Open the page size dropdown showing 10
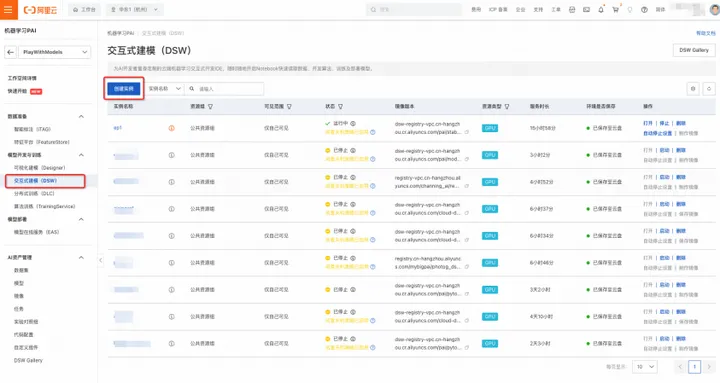This screenshot has height=383, width=720. pos(645,366)
